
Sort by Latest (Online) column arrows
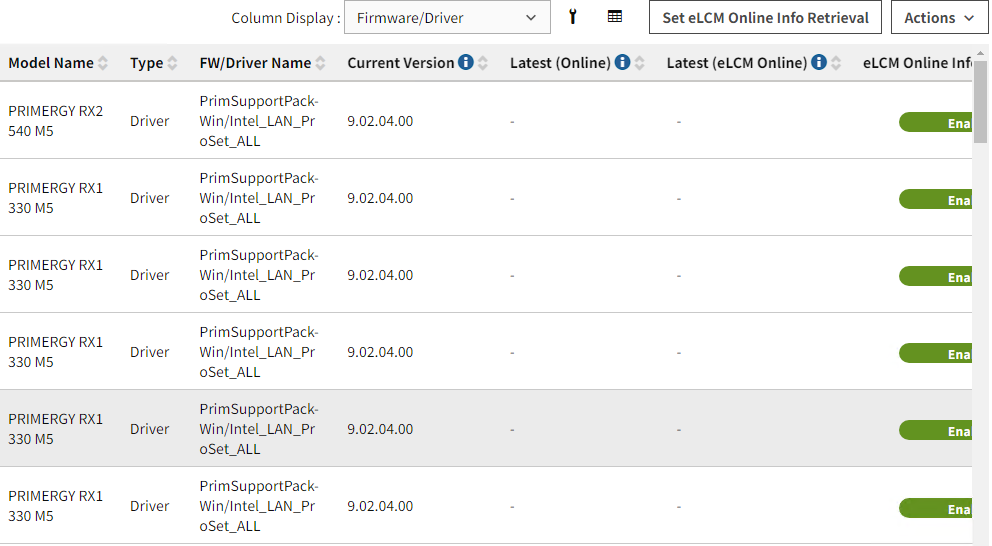point(640,63)
